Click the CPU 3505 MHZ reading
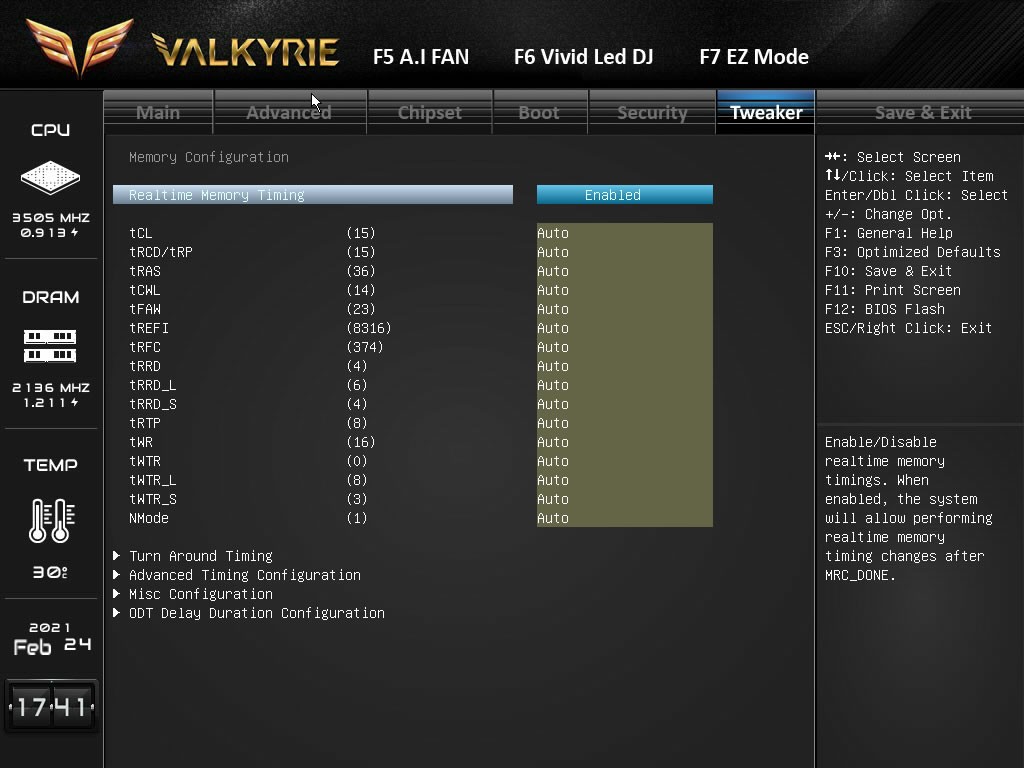Viewport: 1024px width, 768px height. pos(51,217)
